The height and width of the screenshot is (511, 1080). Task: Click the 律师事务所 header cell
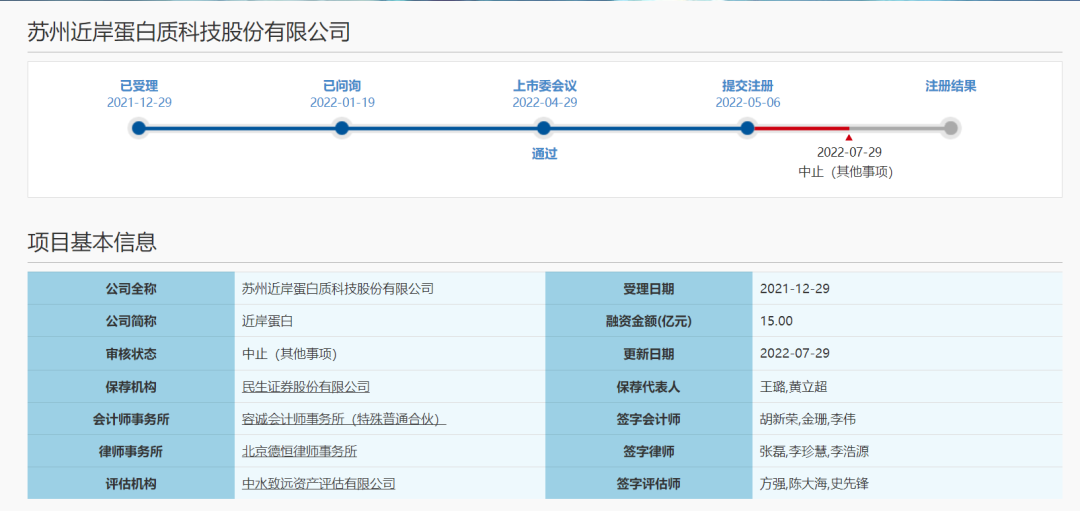click(x=131, y=452)
